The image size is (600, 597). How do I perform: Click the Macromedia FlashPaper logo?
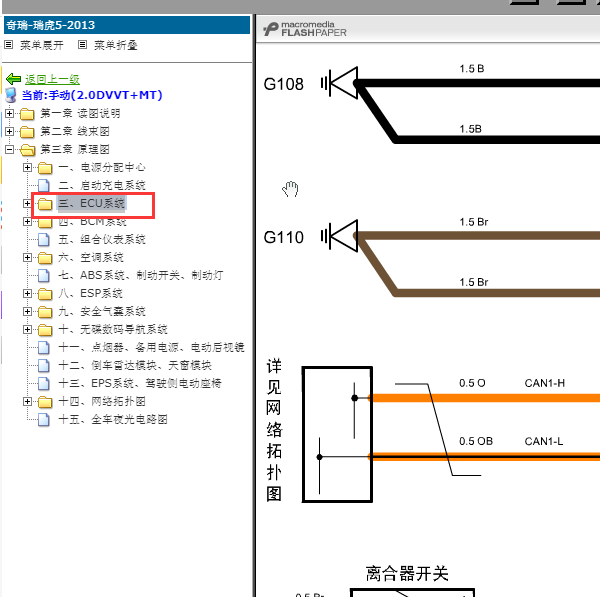click(x=305, y=29)
